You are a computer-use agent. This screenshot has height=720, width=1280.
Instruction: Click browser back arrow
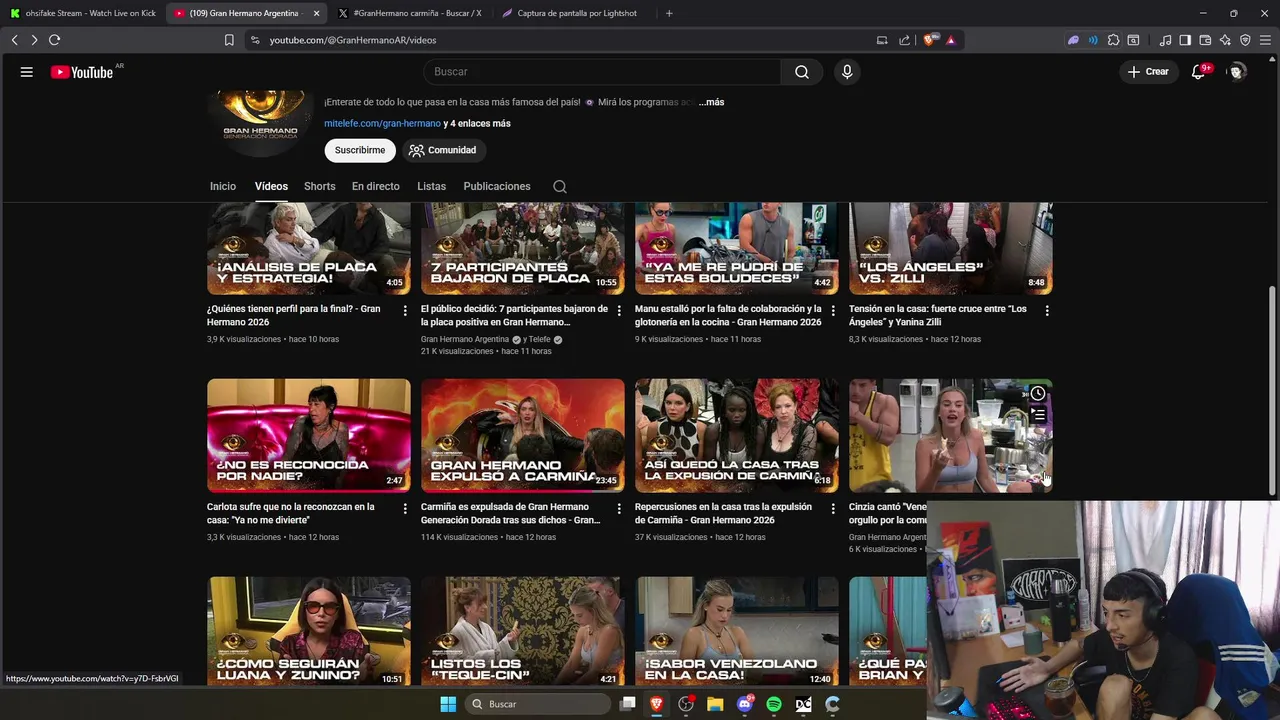[14, 40]
